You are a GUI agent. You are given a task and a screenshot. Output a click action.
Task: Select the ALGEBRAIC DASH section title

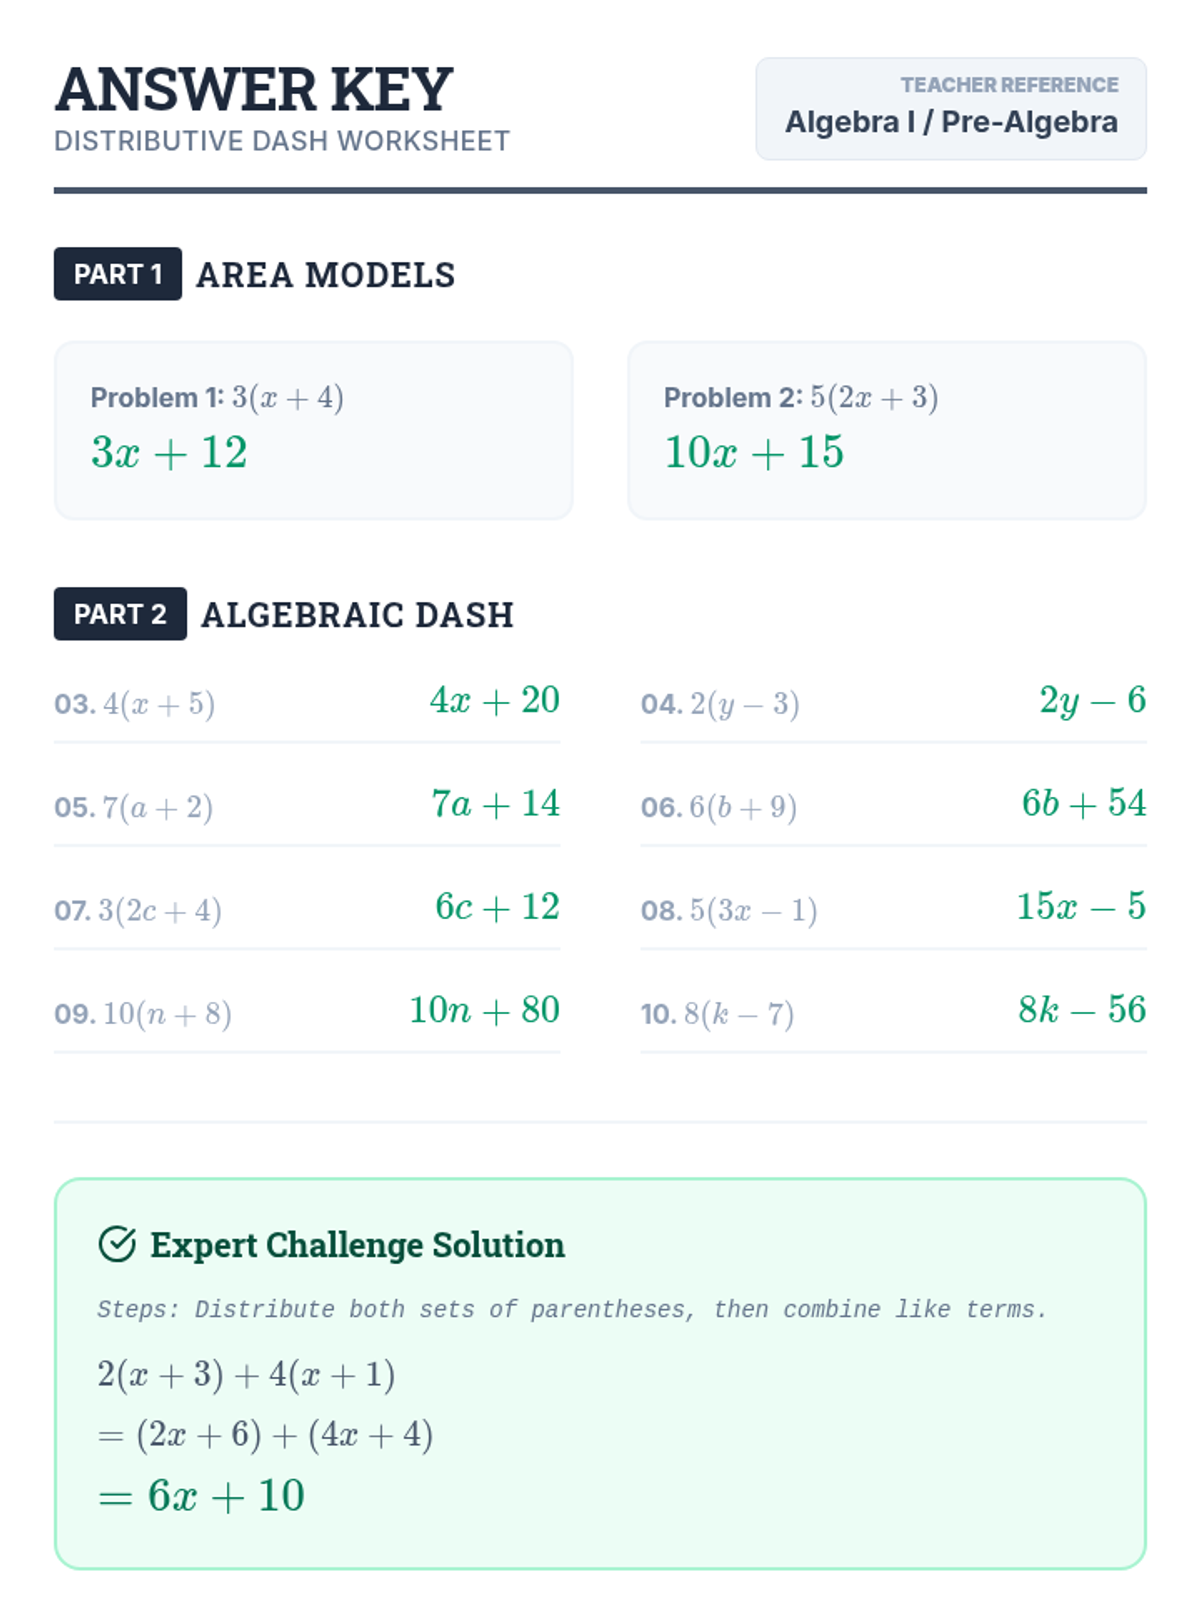point(358,615)
